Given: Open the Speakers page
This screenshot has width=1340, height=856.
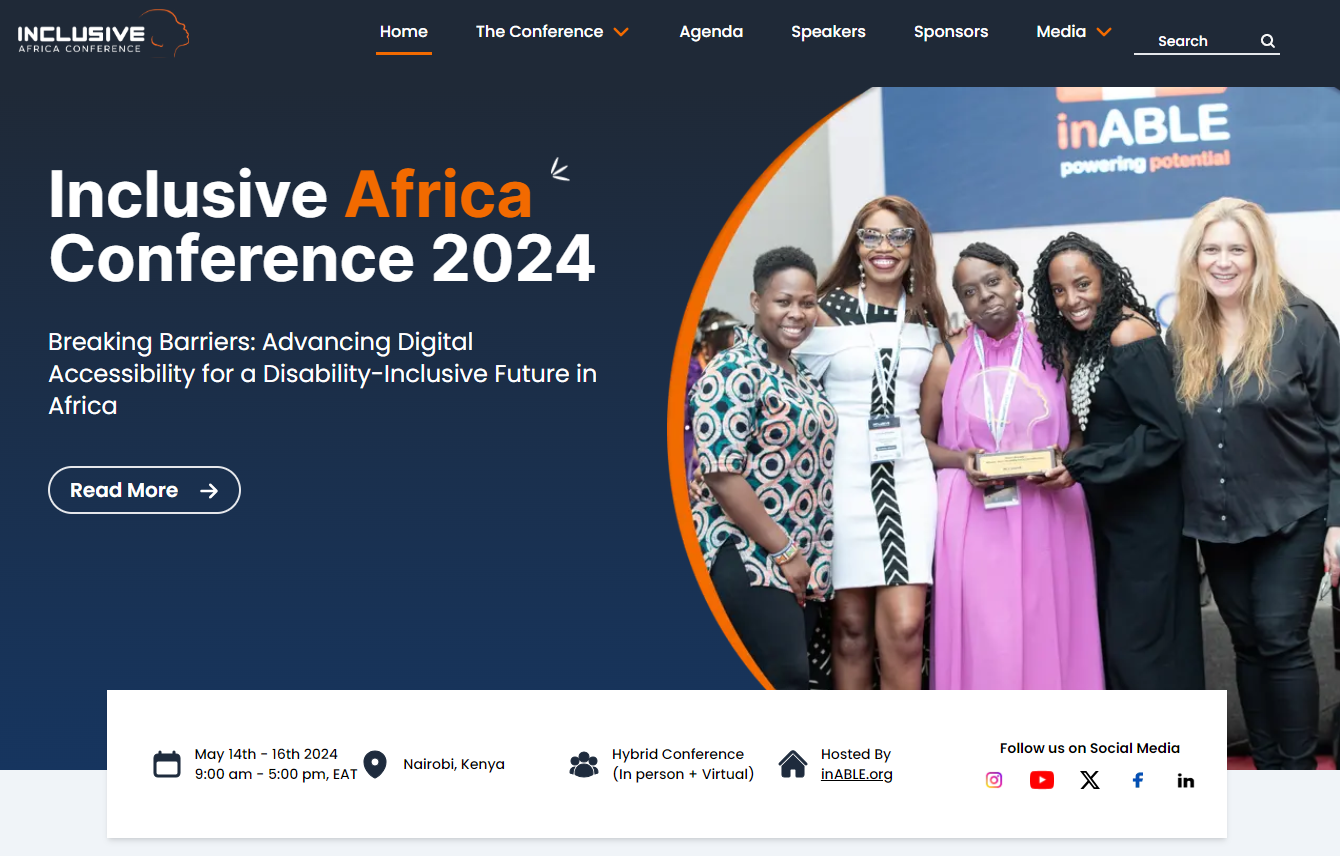Looking at the screenshot, I should point(828,32).
